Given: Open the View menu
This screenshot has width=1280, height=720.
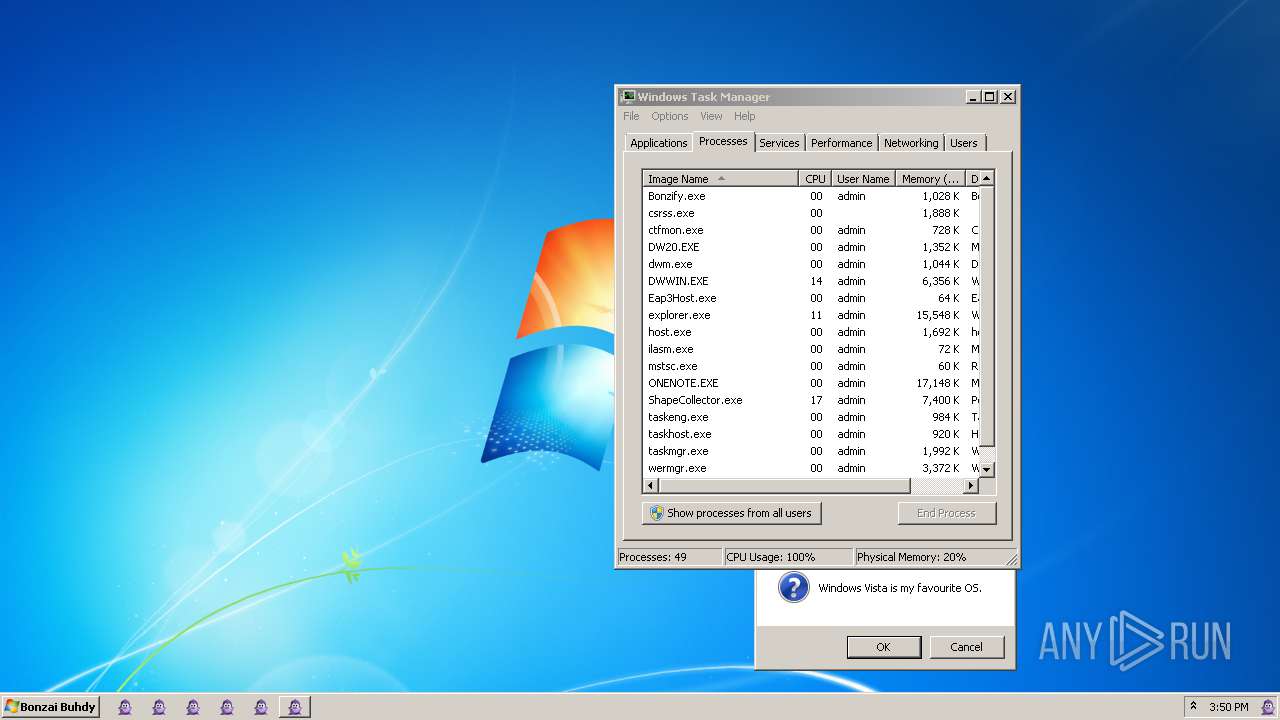Looking at the screenshot, I should [711, 116].
